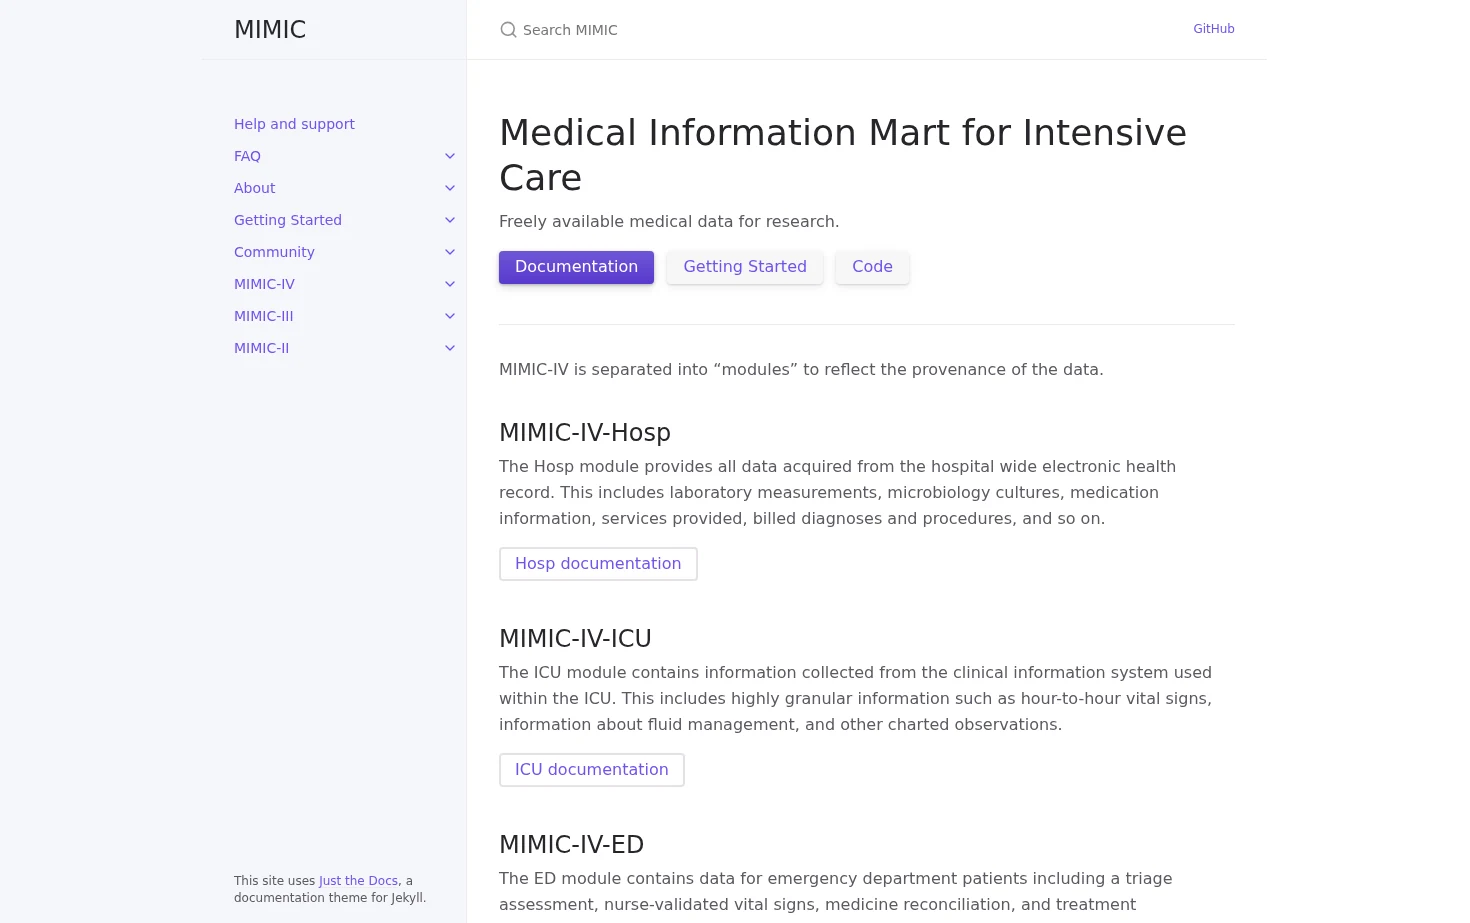Click the MIMIC-IV-ED heading

(x=571, y=845)
